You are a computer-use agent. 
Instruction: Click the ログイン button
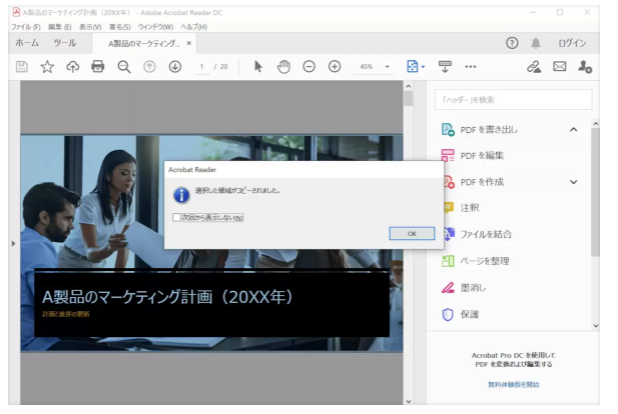coord(572,43)
